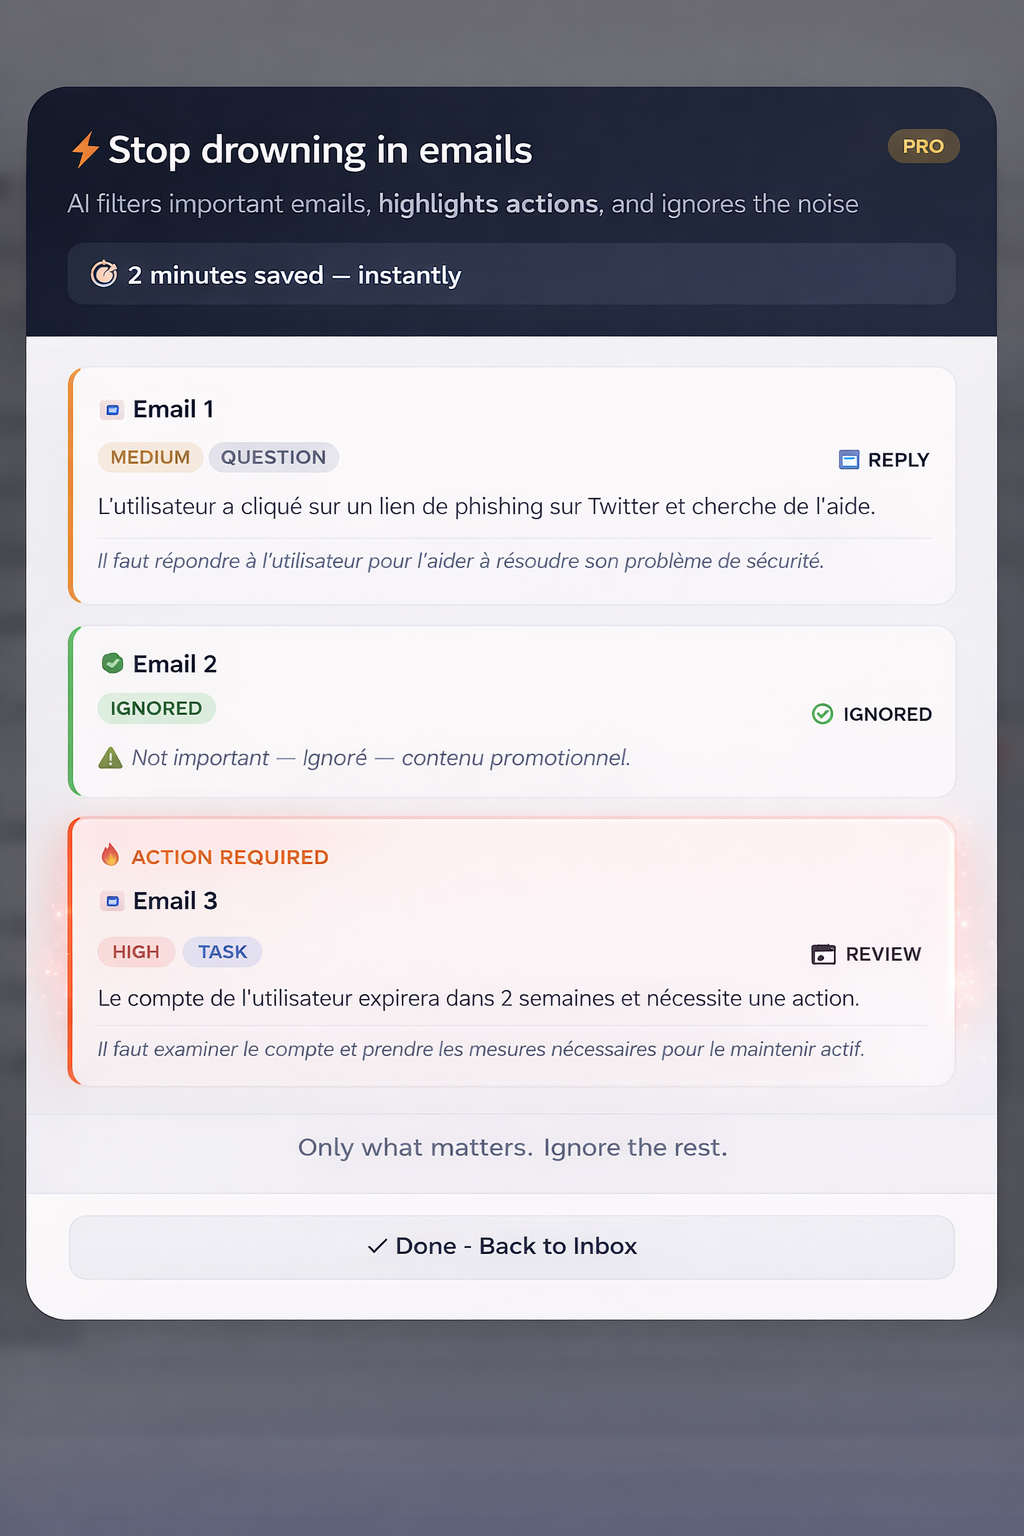Expand the Email 2 ignored summary
The height and width of the screenshot is (1536, 1024).
pos(512,710)
